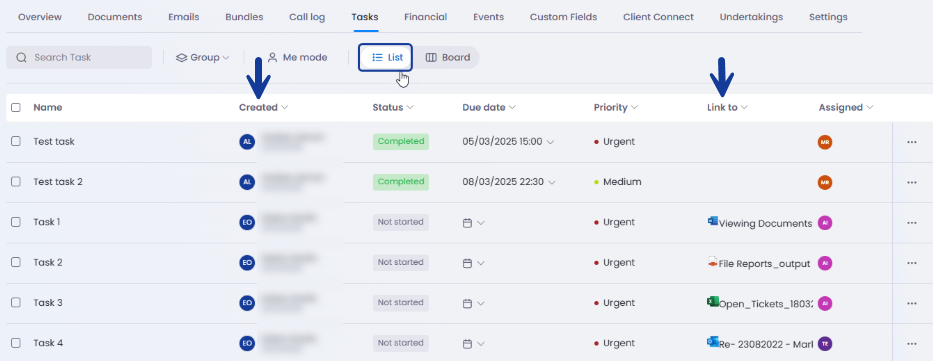Tick the select-all checkbox beside Name header
Viewport: 933px width, 361px height.
click(x=16, y=108)
